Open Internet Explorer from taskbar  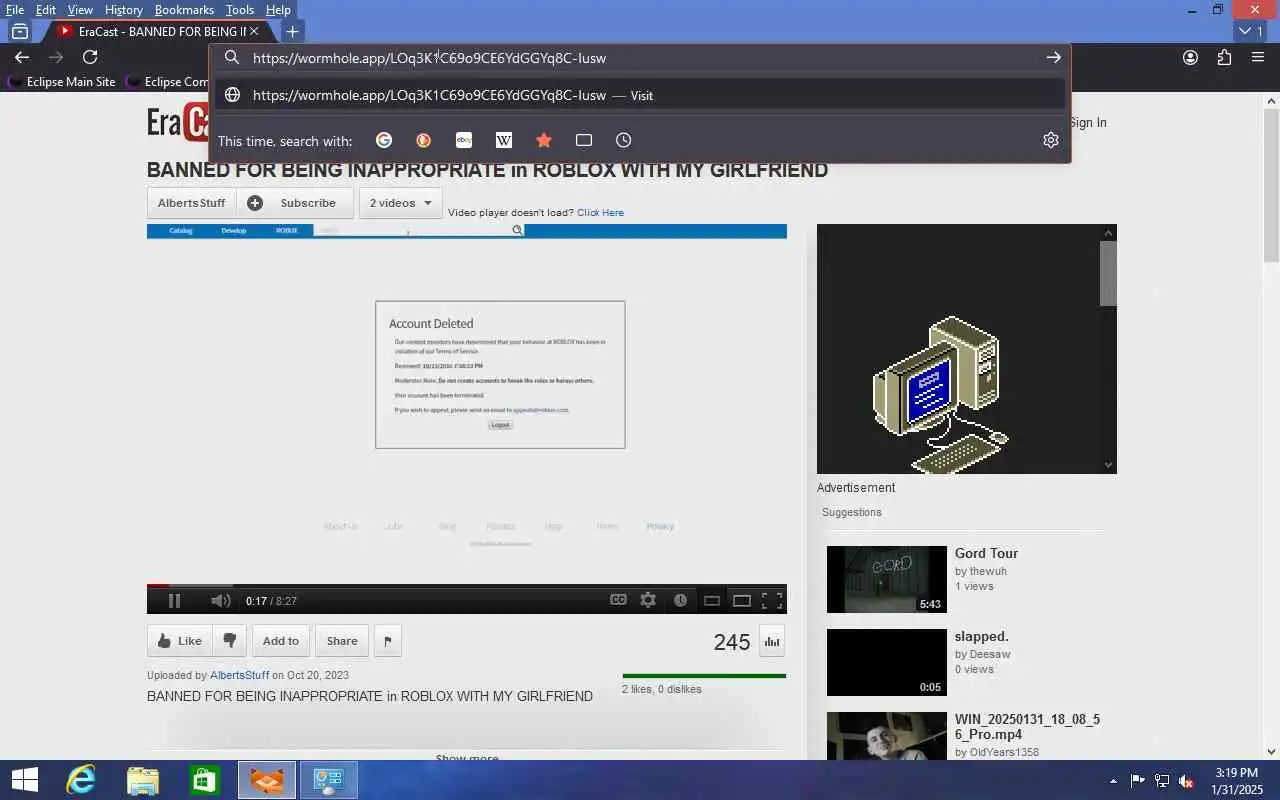(80, 780)
